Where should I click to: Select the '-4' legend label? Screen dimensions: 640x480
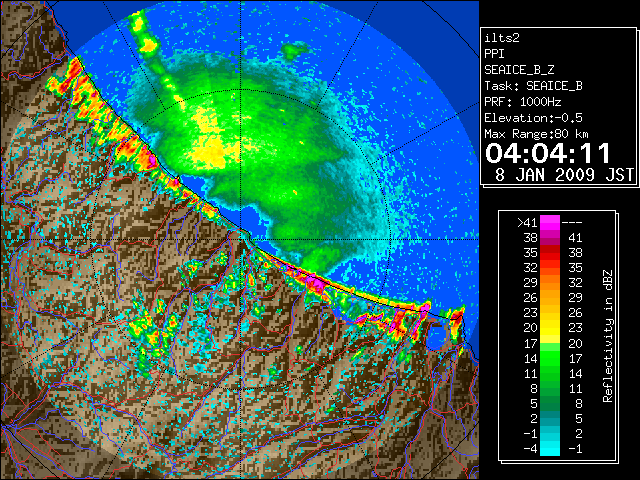(x=530, y=449)
